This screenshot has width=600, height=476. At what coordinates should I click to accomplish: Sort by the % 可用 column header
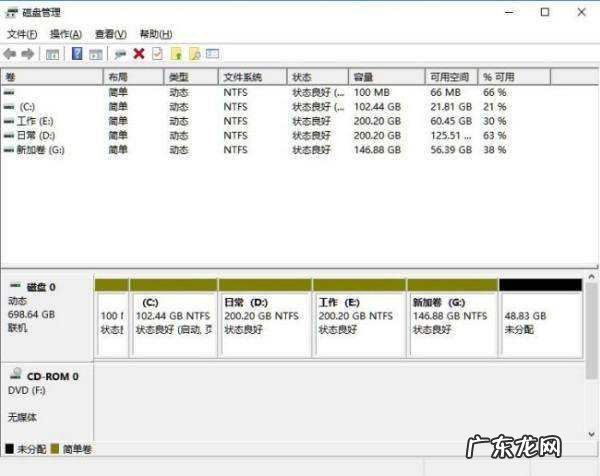(514, 77)
